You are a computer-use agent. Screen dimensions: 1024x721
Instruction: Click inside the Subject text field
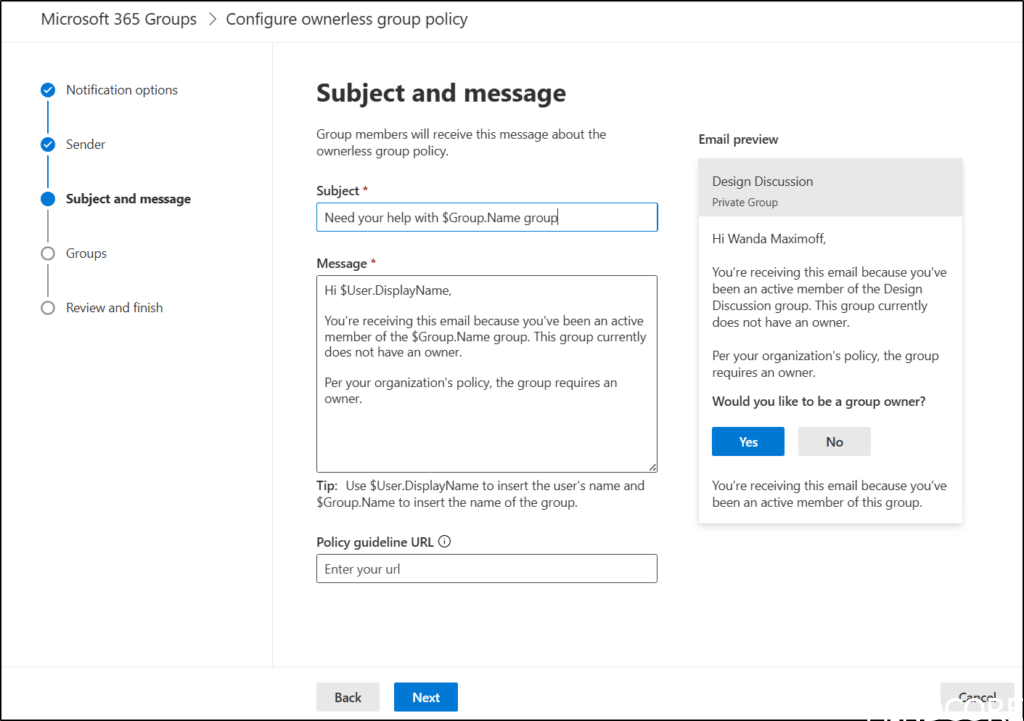pos(486,217)
